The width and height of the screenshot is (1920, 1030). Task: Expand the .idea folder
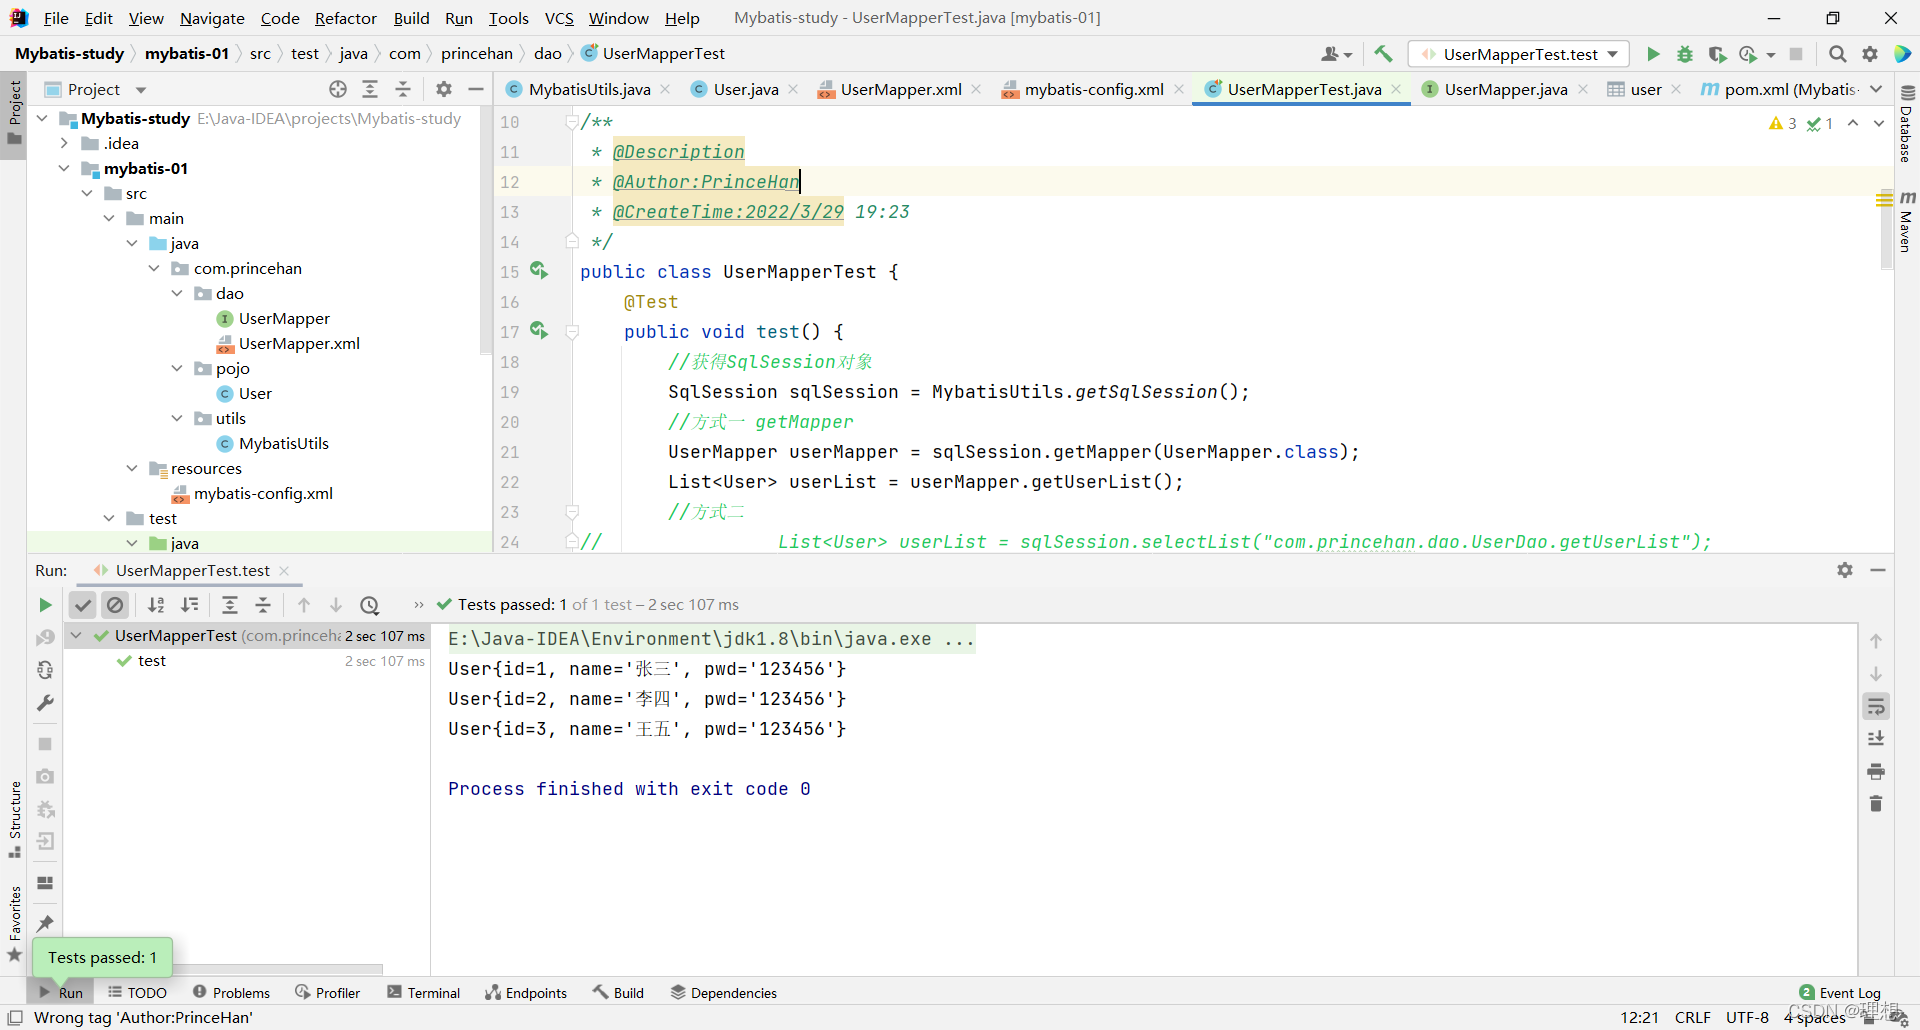[x=64, y=143]
